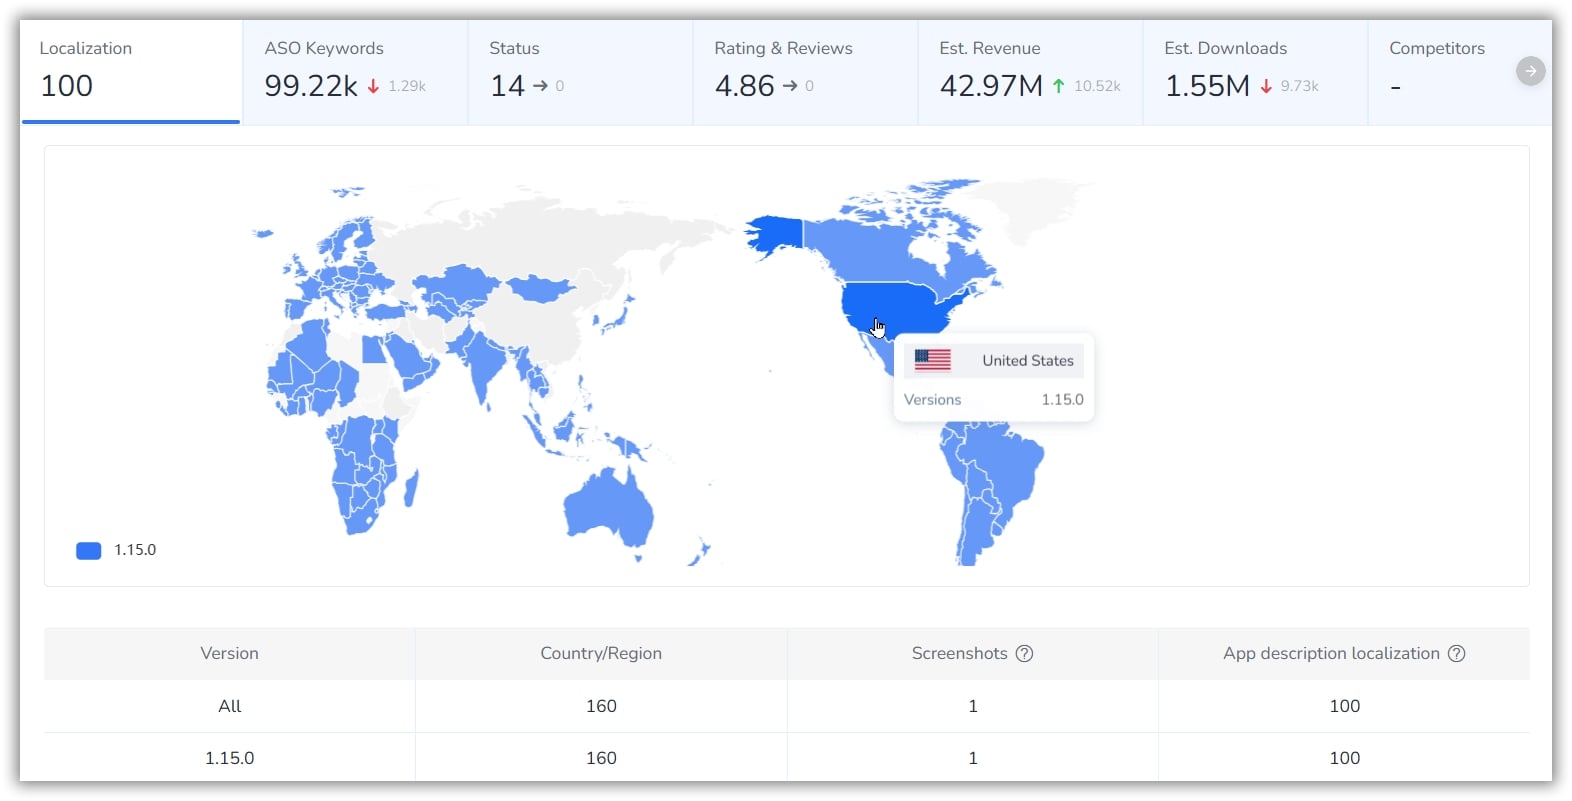Switch to the ASO Keywords tab
The height and width of the screenshot is (801, 1572).
355,72
